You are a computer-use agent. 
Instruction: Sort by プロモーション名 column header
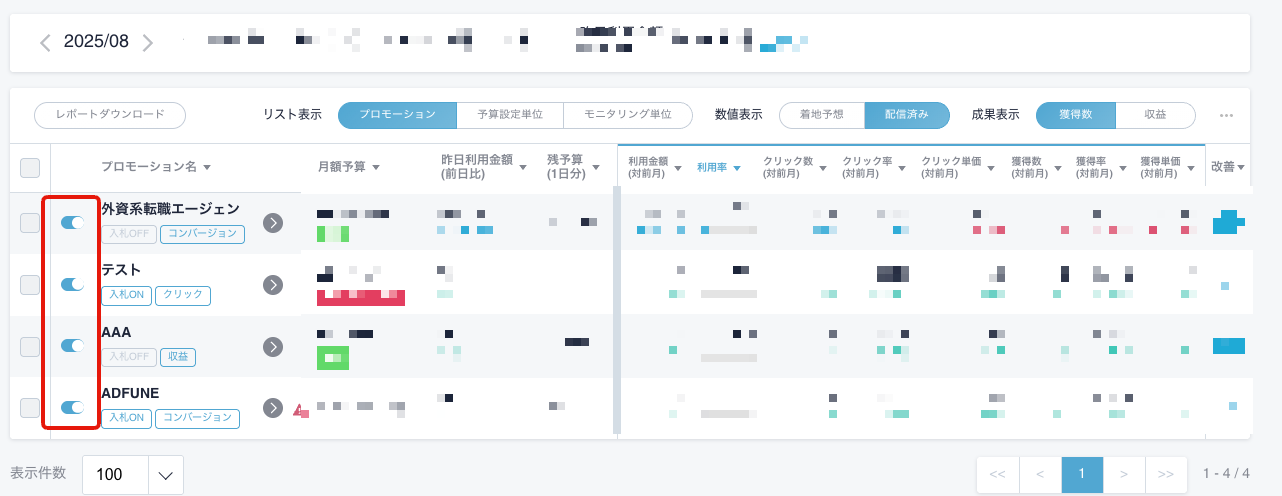click(156, 167)
